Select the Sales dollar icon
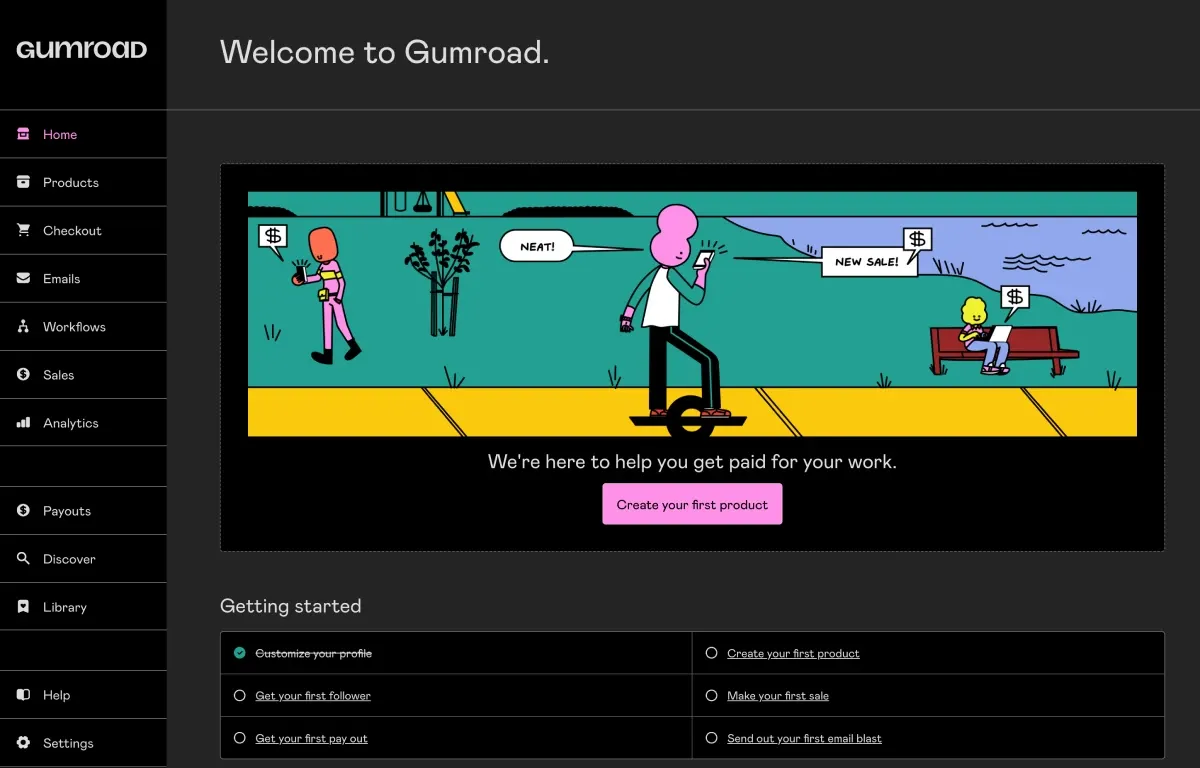Image resolution: width=1200 pixels, height=768 pixels. point(24,374)
